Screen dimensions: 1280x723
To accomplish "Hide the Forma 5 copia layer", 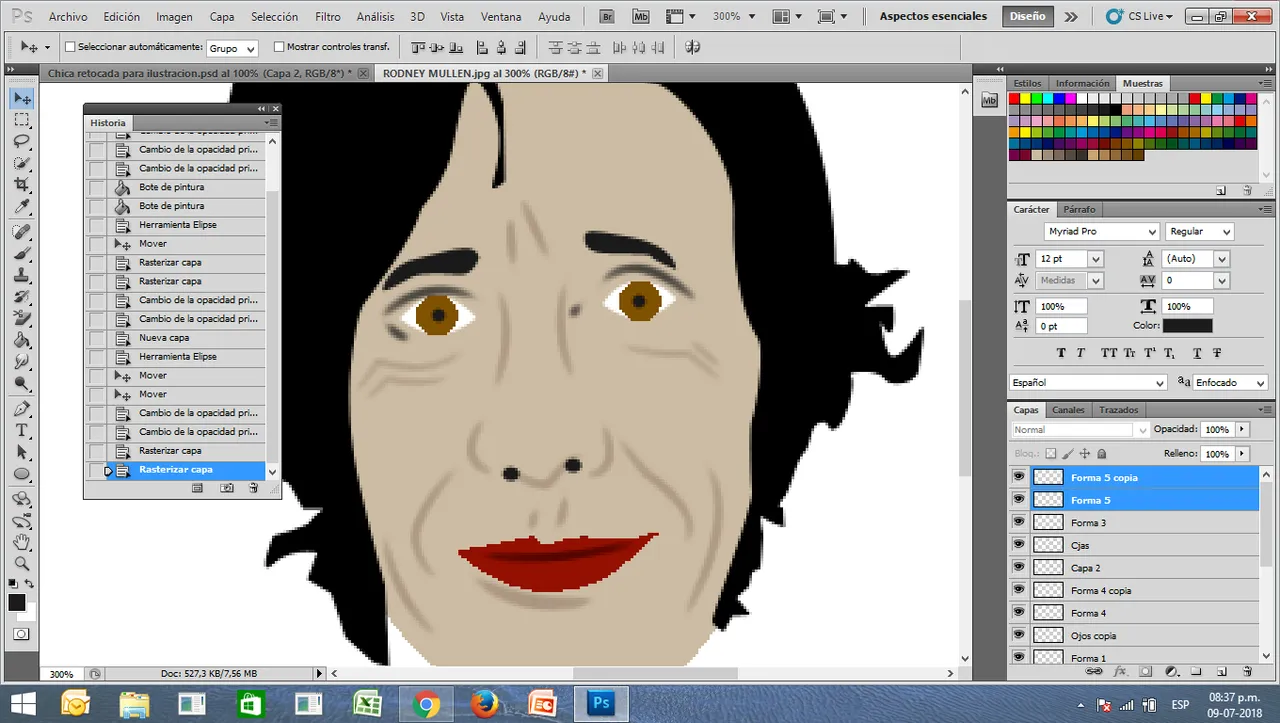I will tap(1019, 477).
